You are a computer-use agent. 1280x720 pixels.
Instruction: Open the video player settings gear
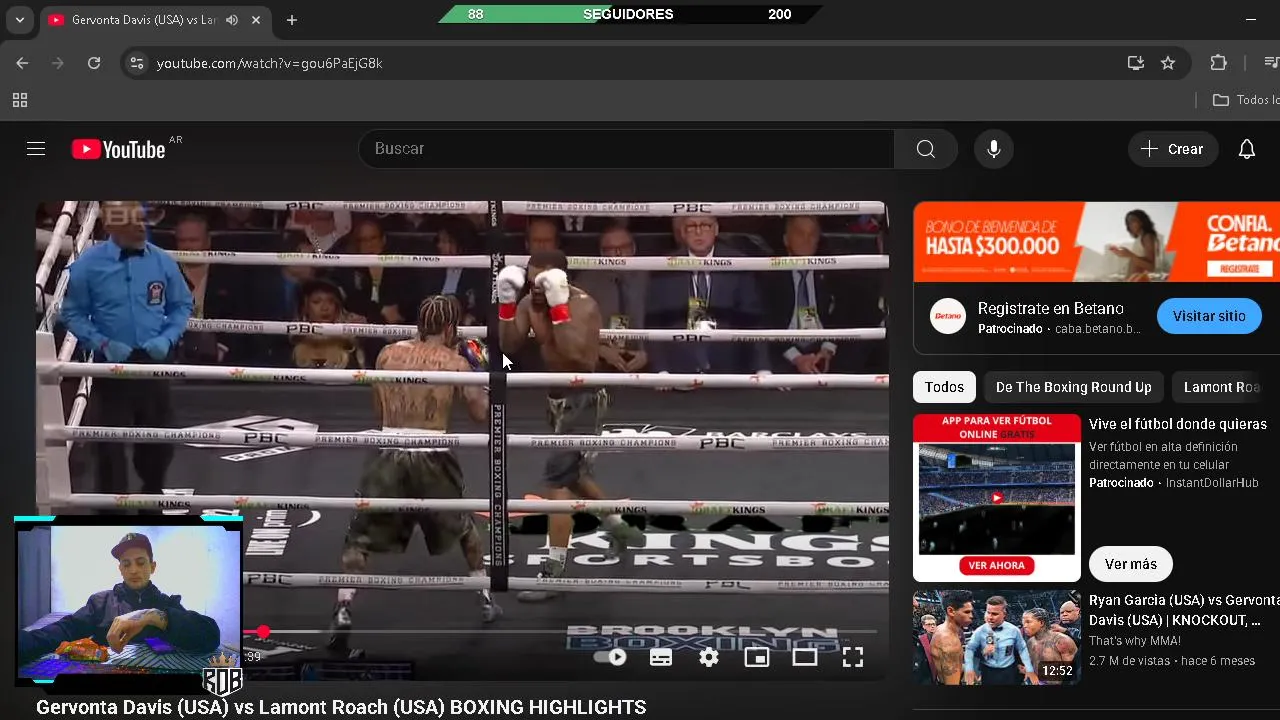[x=709, y=657]
